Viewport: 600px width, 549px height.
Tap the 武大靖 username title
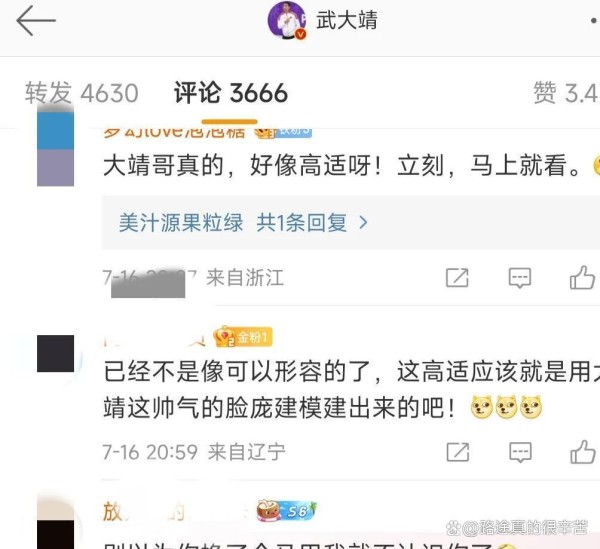point(347,20)
